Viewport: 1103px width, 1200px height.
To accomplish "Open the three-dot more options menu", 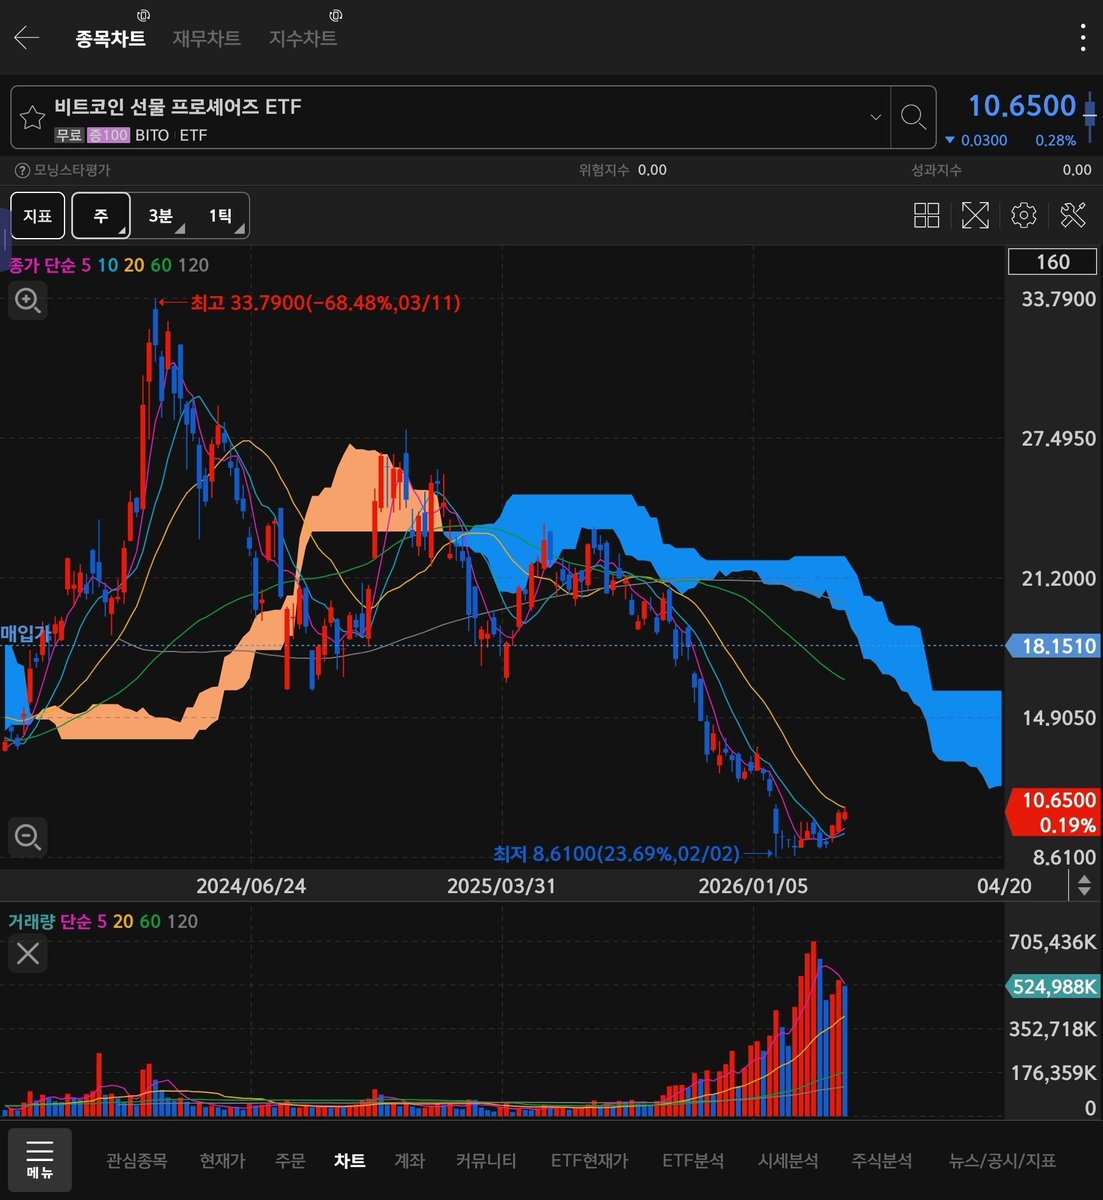I will (1083, 38).
